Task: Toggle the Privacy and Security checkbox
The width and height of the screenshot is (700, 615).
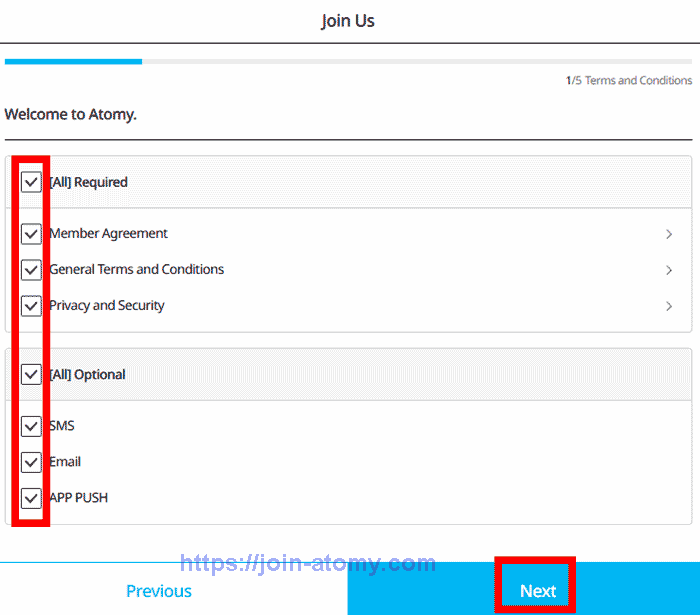Action: (31, 306)
